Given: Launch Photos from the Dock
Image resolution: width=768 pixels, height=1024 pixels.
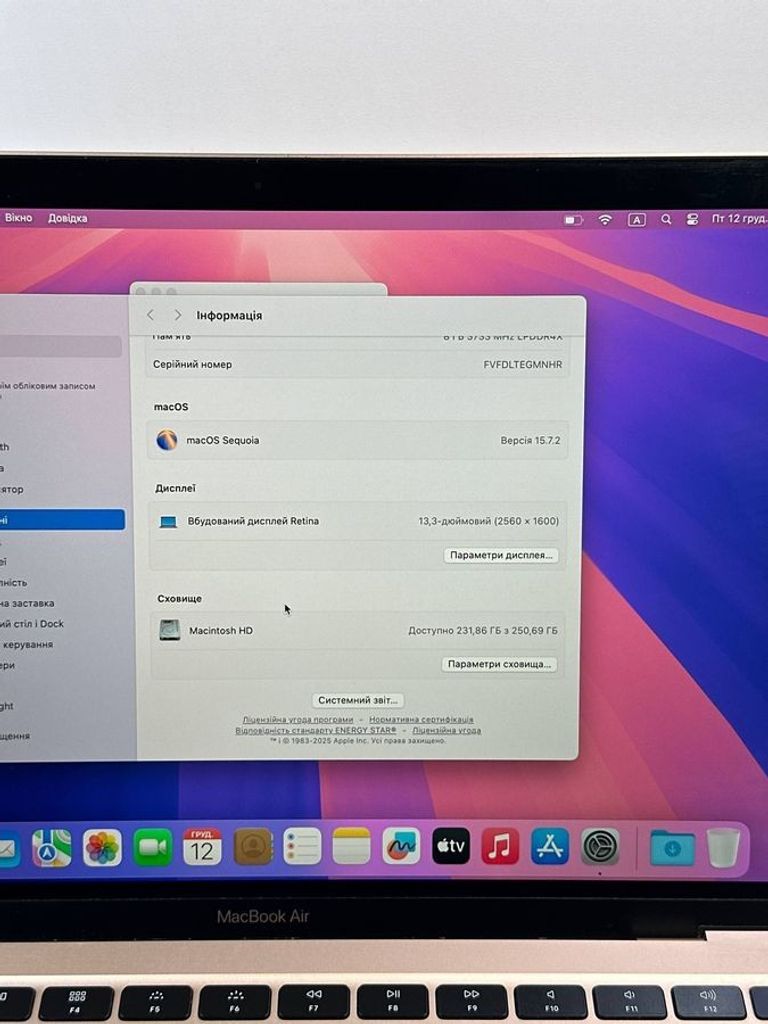Looking at the screenshot, I should click(x=103, y=847).
